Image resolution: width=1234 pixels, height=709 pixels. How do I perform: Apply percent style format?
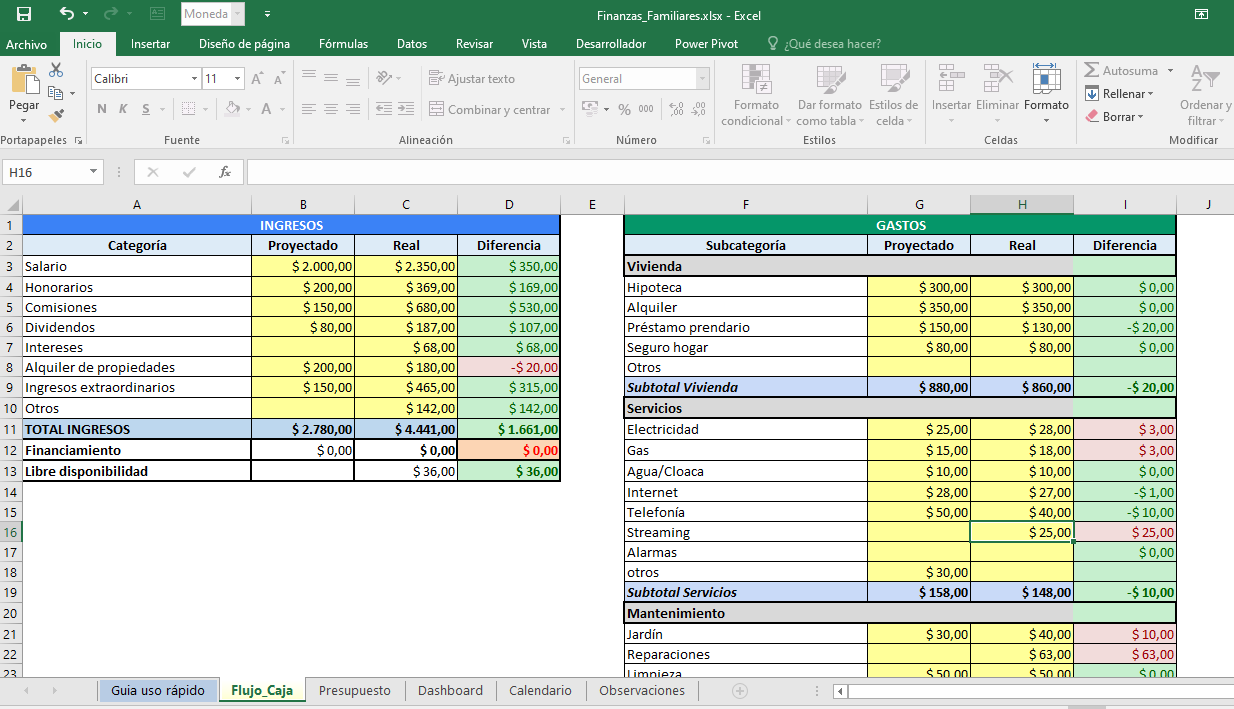tap(624, 109)
